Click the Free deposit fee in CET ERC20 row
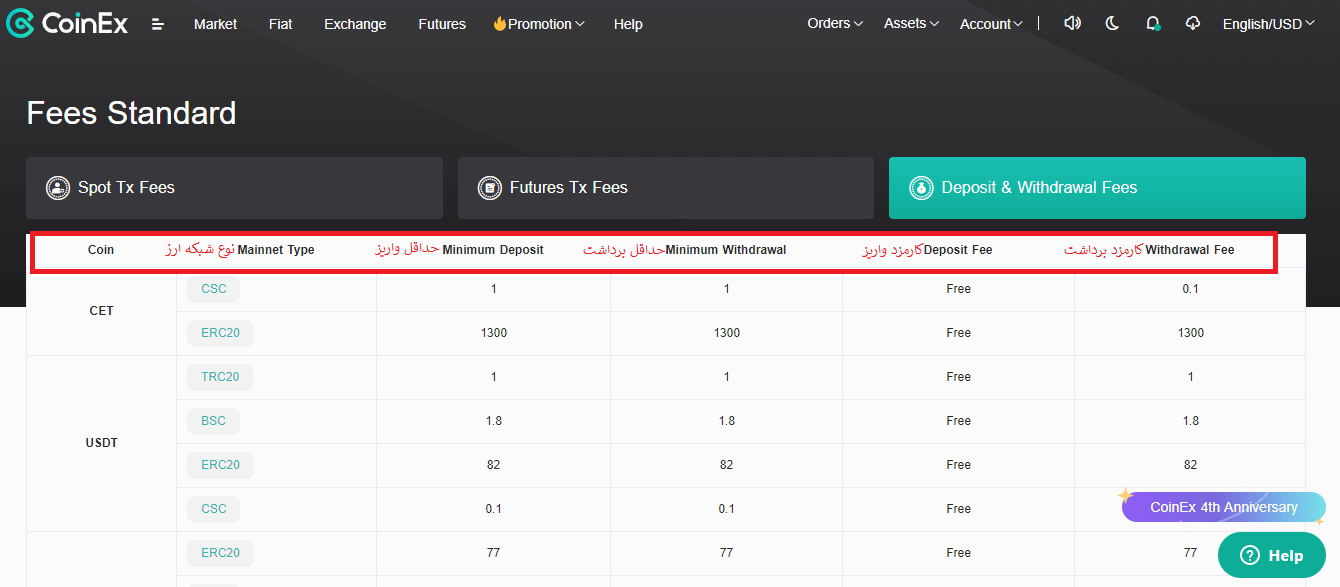 coord(958,333)
